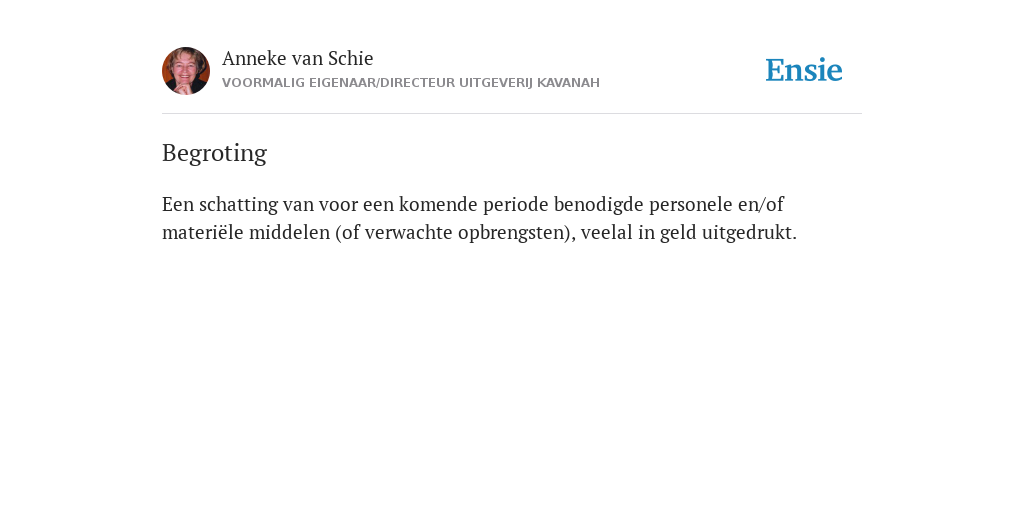The height and width of the screenshot is (512, 1024).
Task: Click Anneke van Schie's profile photo
Action: (x=186, y=71)
